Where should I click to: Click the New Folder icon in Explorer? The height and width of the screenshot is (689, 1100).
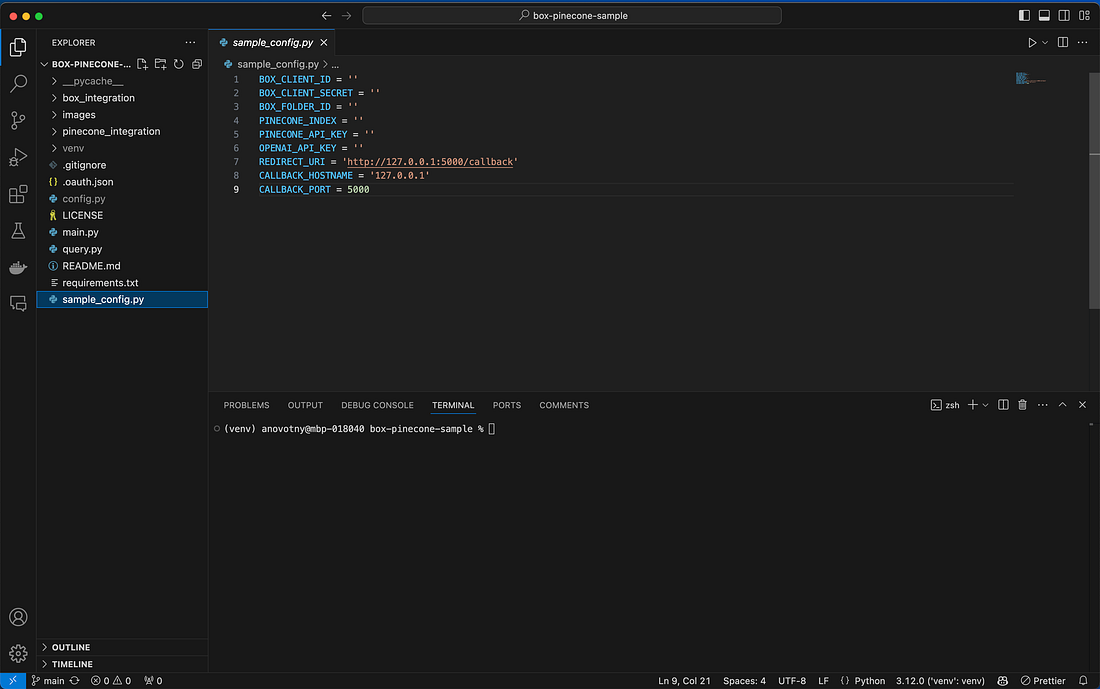[x=161, y=64]
